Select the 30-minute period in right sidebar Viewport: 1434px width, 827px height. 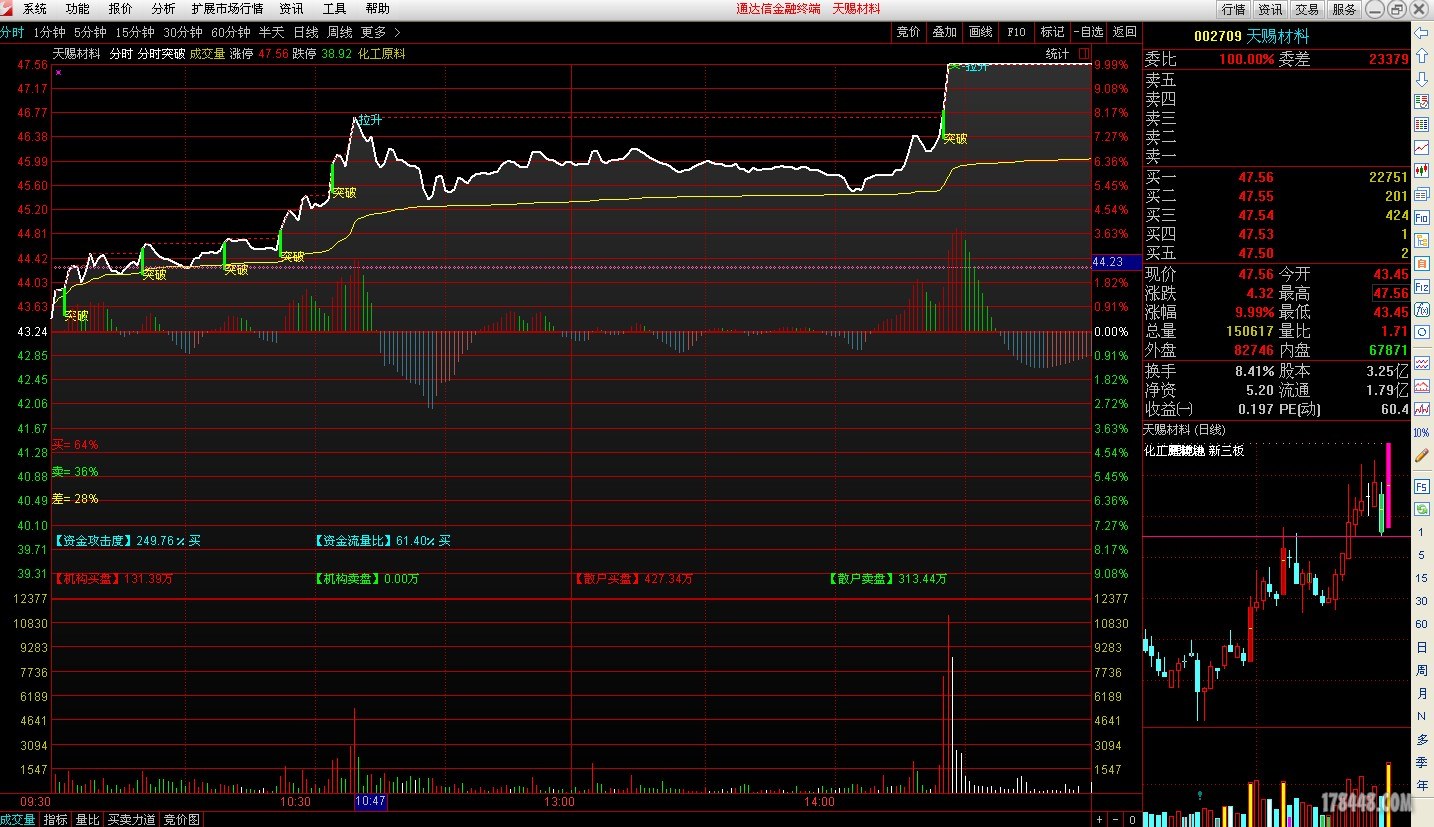click(1421, 601)
